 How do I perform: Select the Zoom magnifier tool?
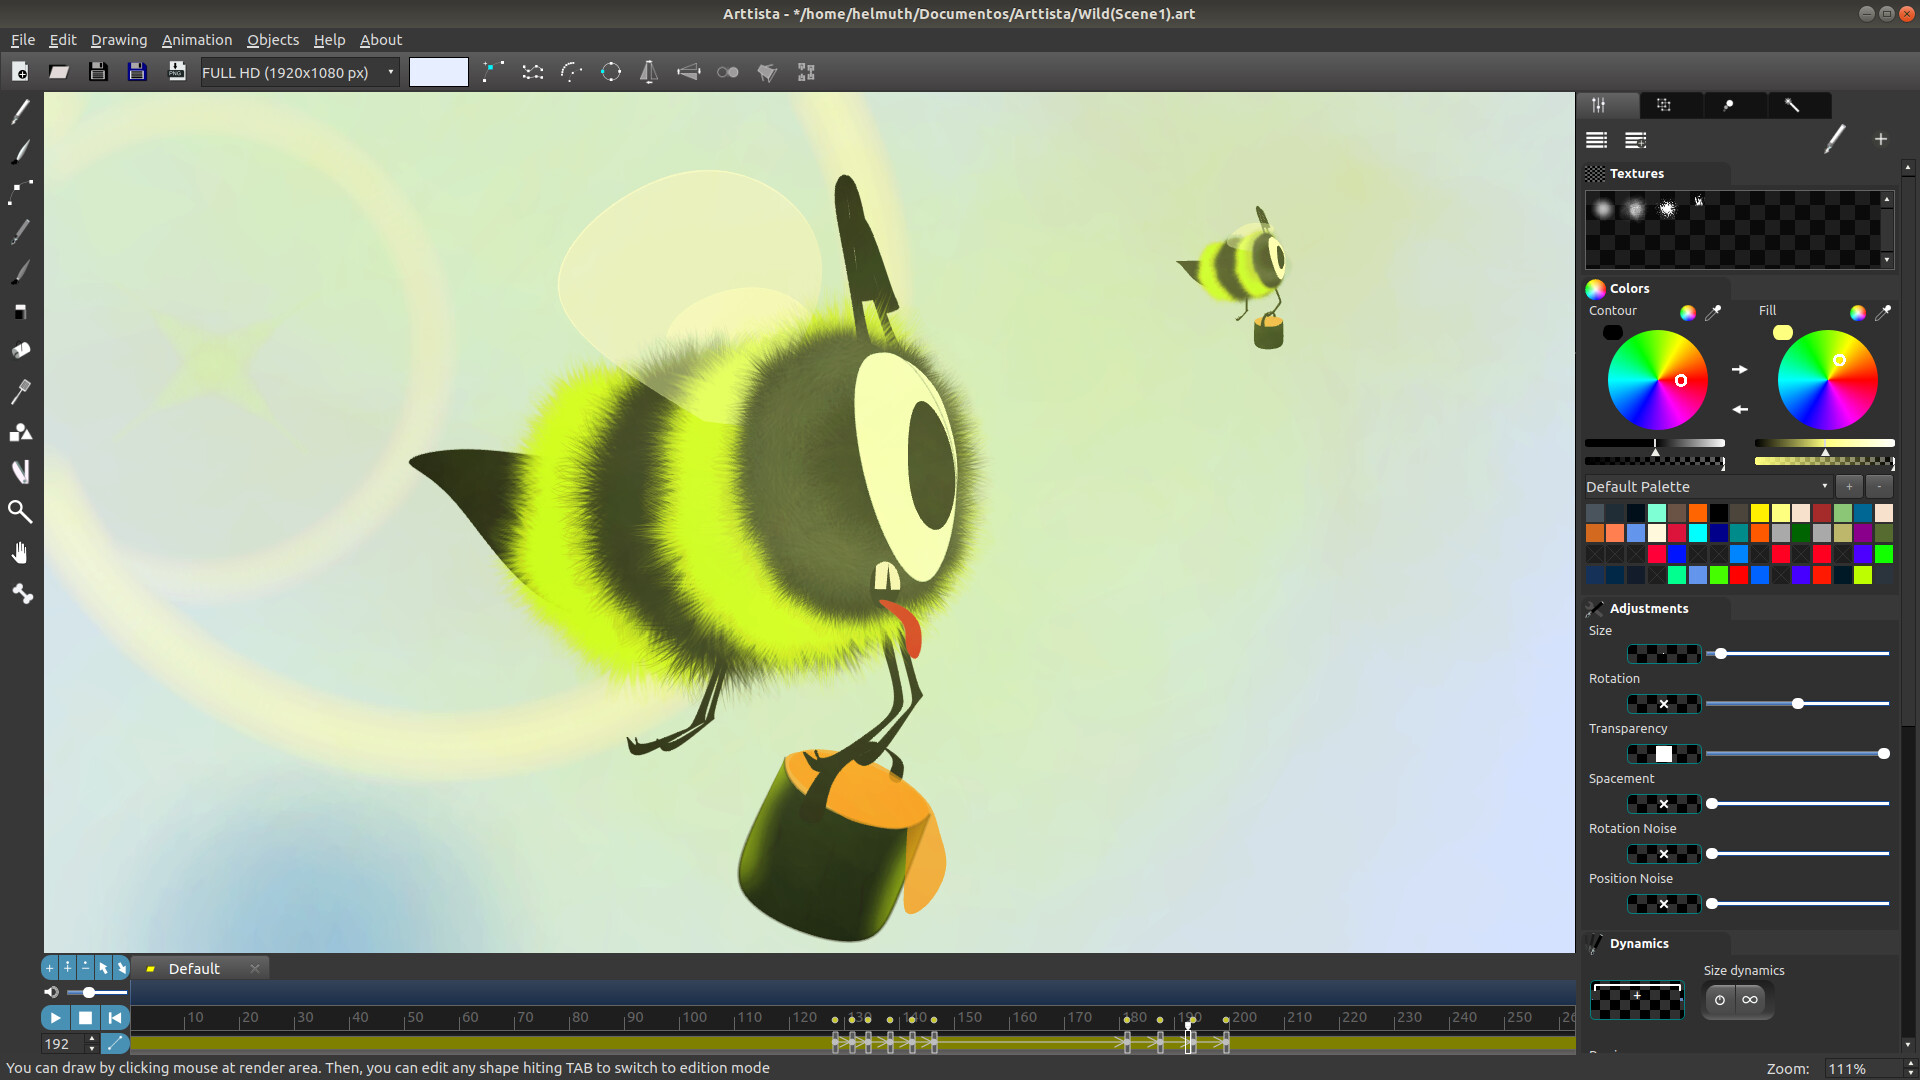tap(20, 511)
